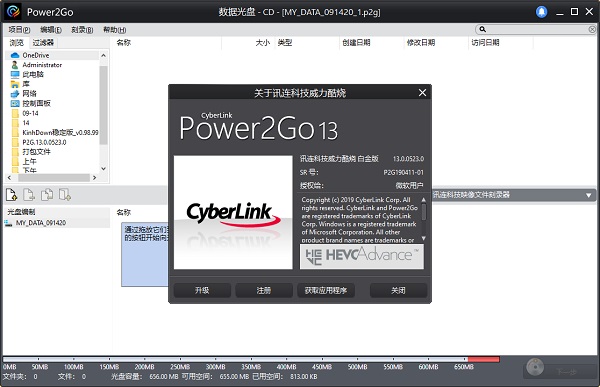Viewport: 600px width, 387px height.
Task: Sort the browser list by 大小 column
Action: (262, 42)
